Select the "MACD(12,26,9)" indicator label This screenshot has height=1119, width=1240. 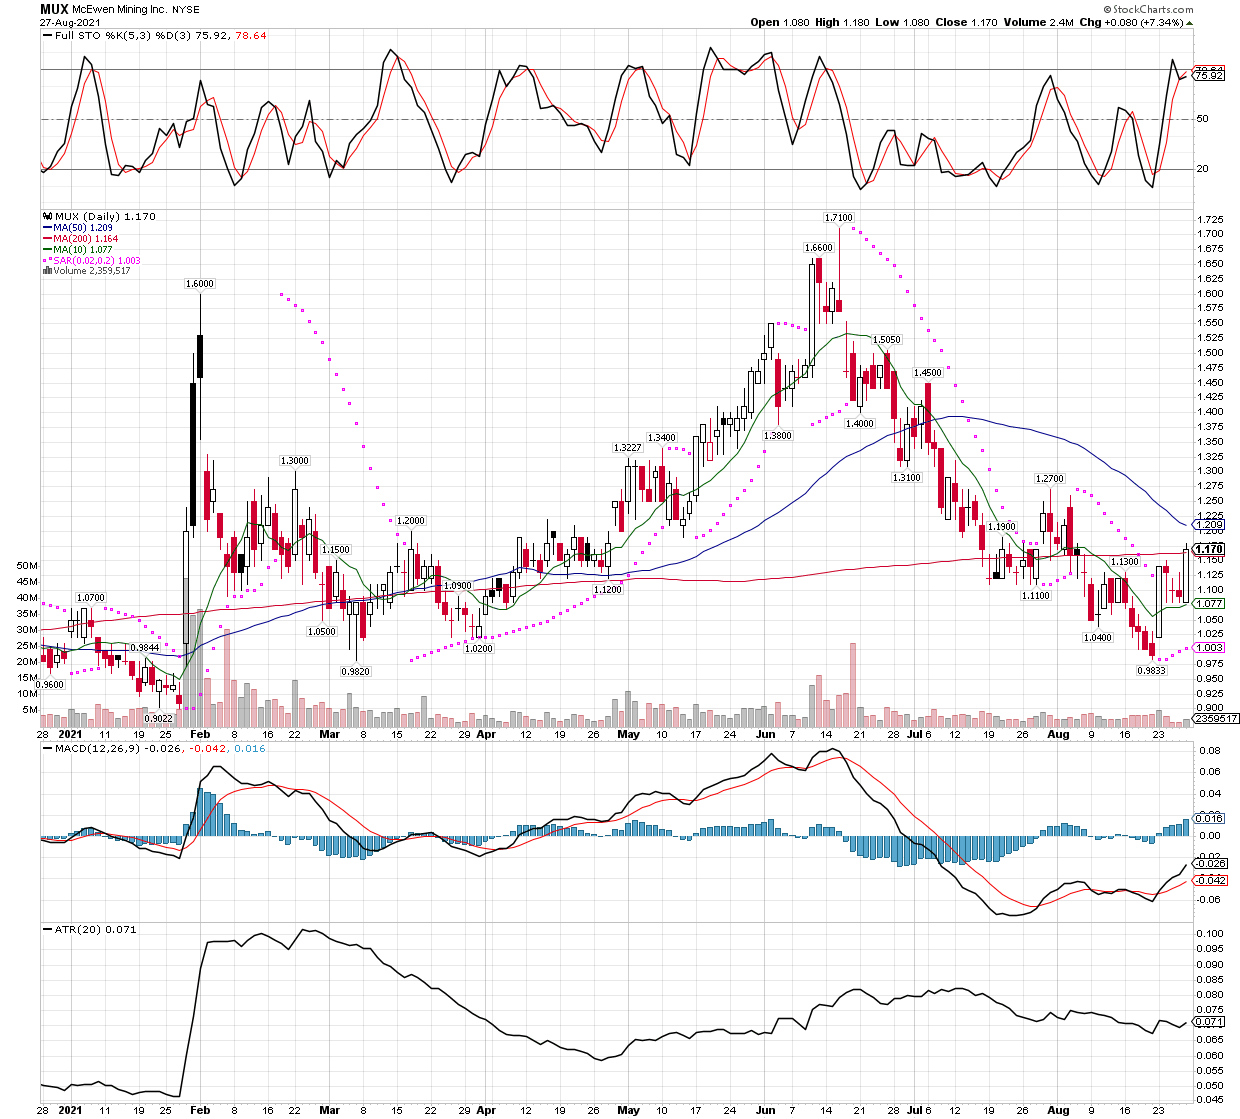[x=91, y=748]
